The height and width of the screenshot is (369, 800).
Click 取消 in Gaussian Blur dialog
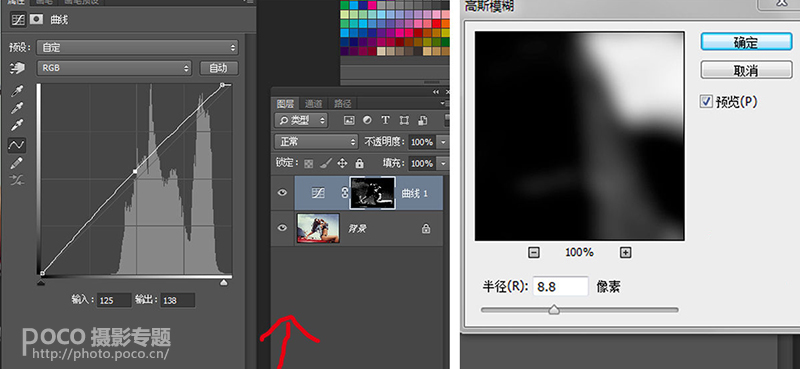746,70
